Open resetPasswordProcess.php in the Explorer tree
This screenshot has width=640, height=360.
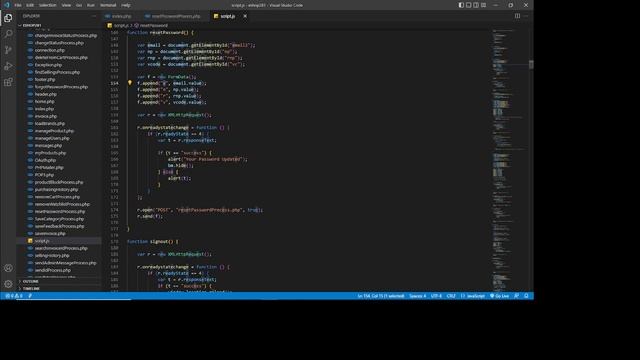click(60, 211)
